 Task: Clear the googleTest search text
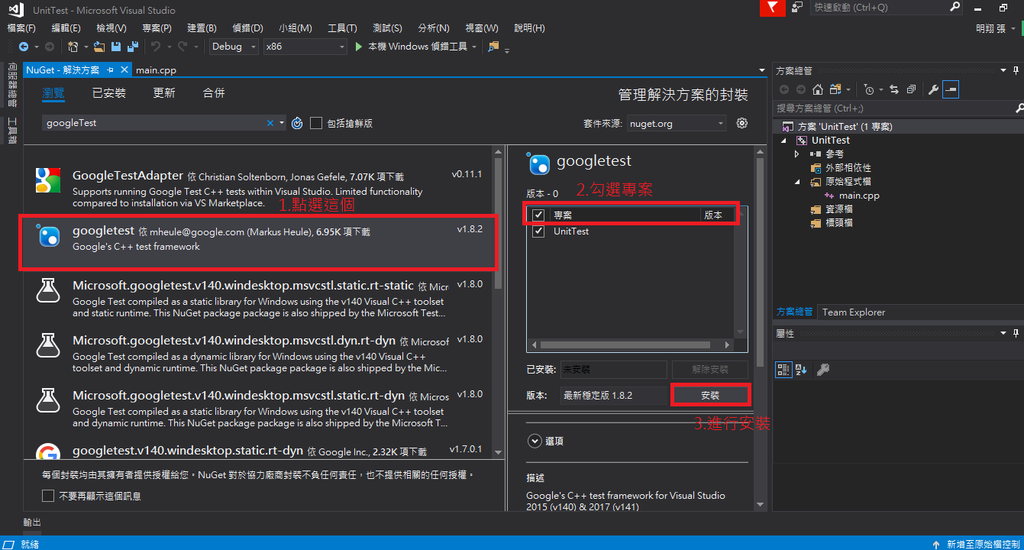270,123
